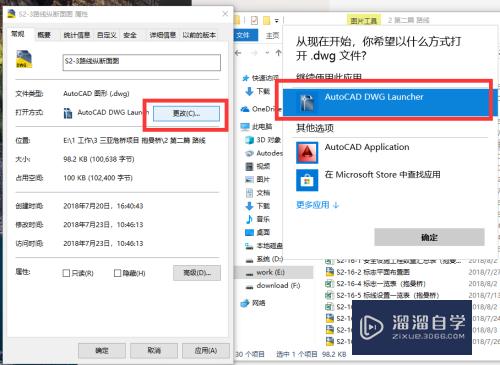500x365 pixels.
Task: Choose the red AutoCAD Application icon
Action: tap(307, 152)
